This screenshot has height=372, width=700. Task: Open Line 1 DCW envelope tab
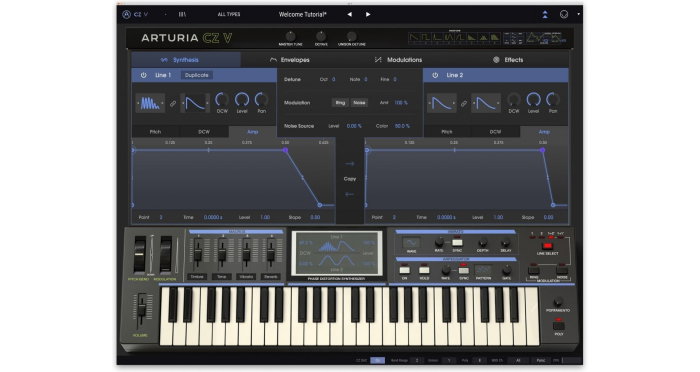[204, 132]
